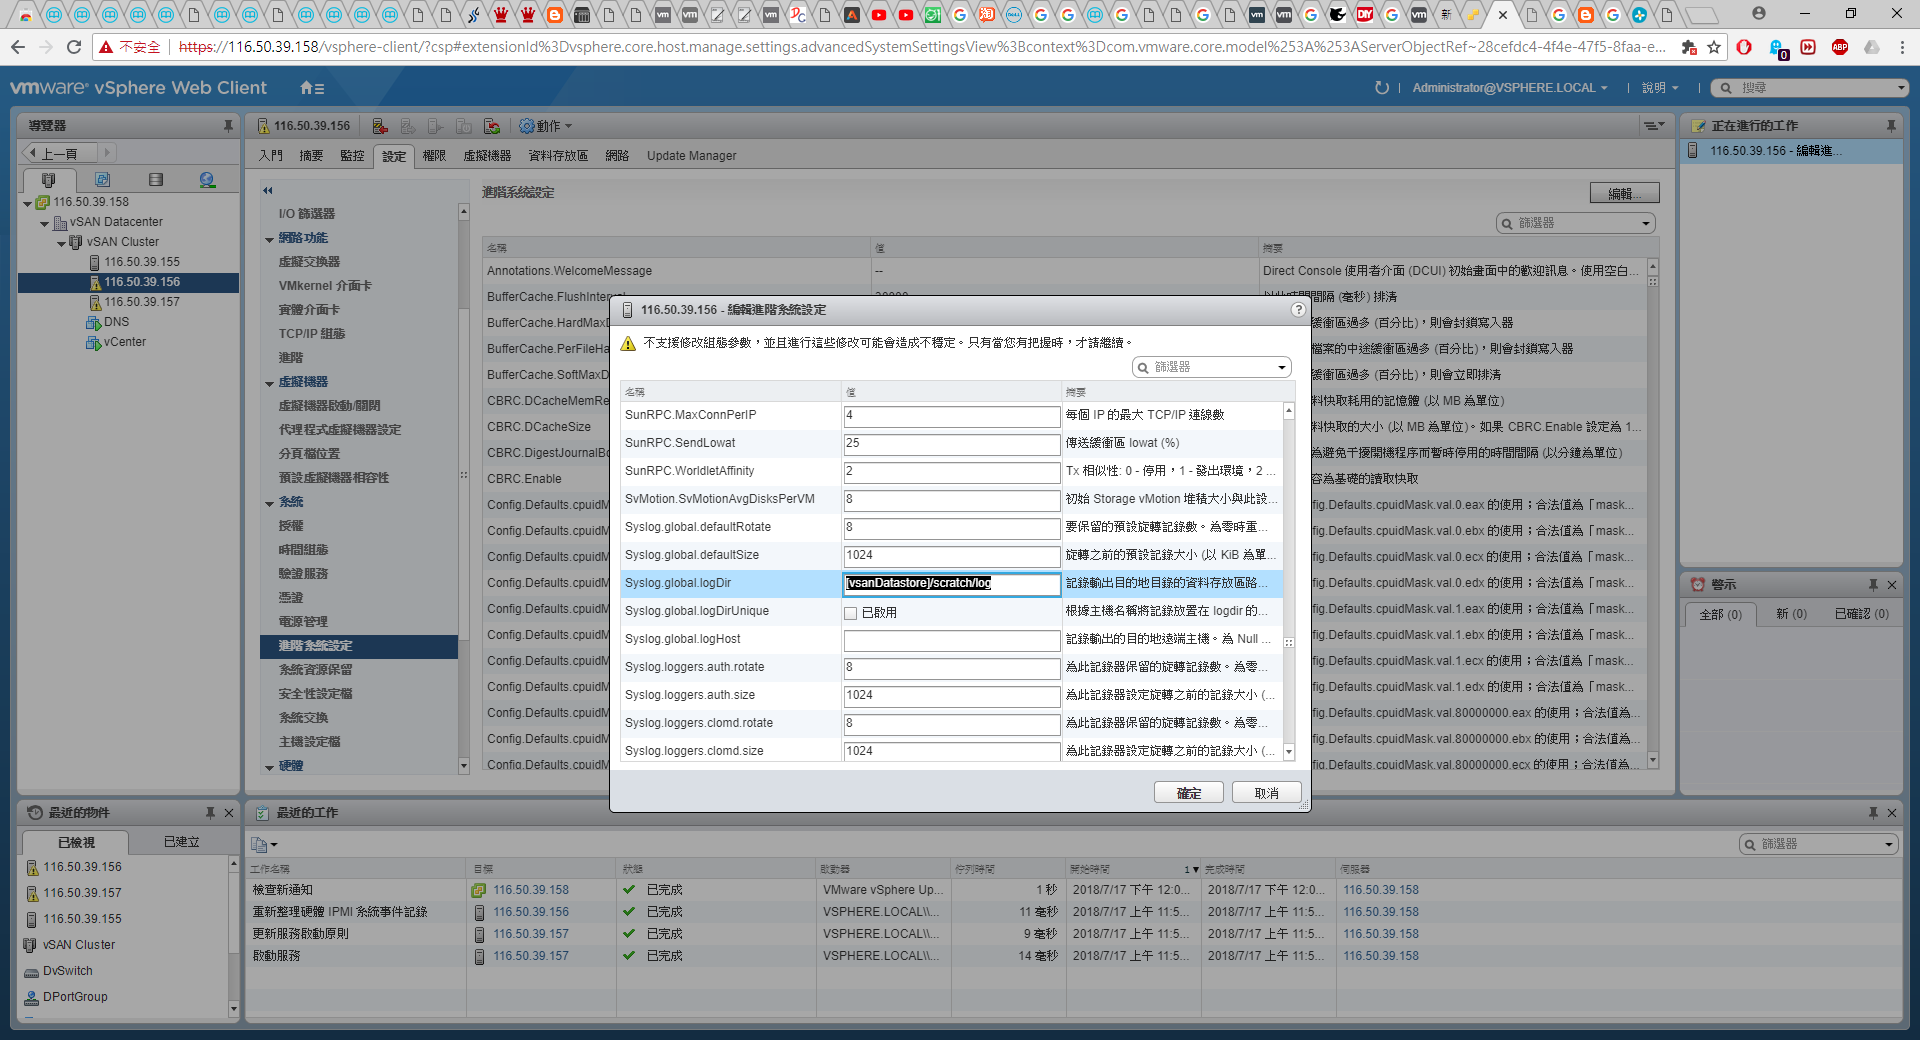Select 新 (0) alarms filter
1920x1040 pixels.
(x=1791, y=614)
